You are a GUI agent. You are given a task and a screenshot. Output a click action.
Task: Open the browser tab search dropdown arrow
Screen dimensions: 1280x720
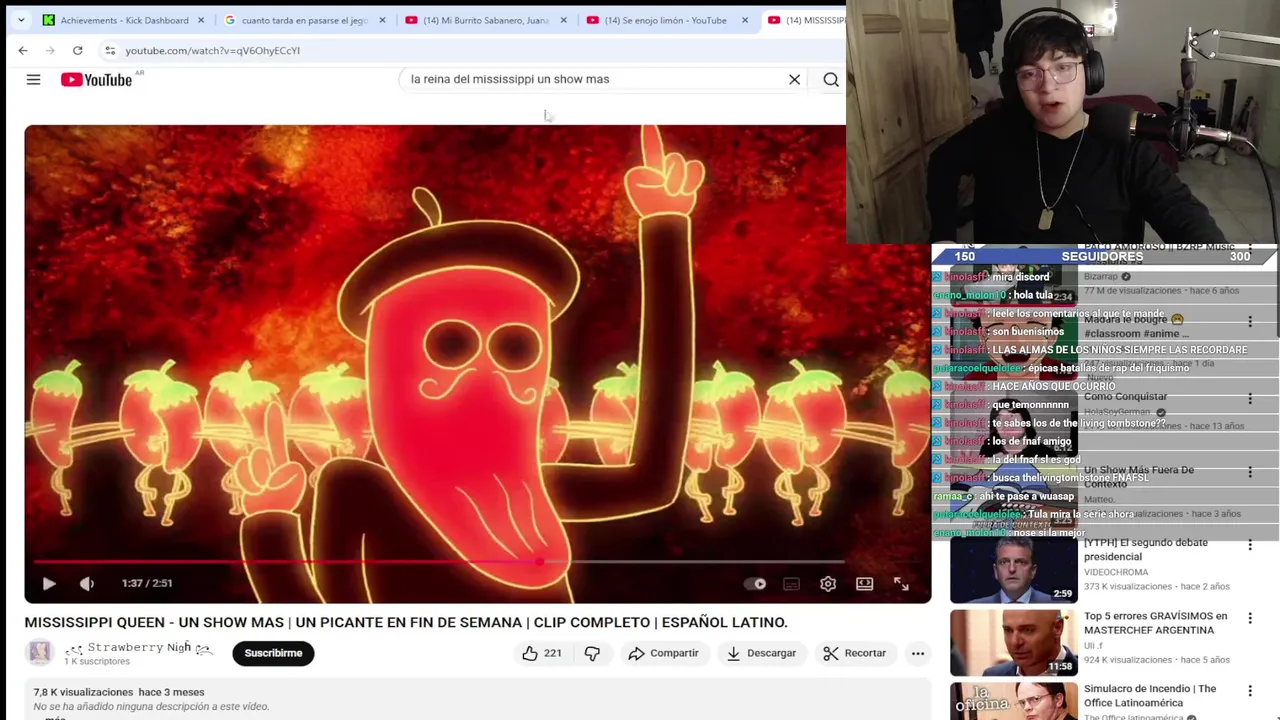[20, 20]
